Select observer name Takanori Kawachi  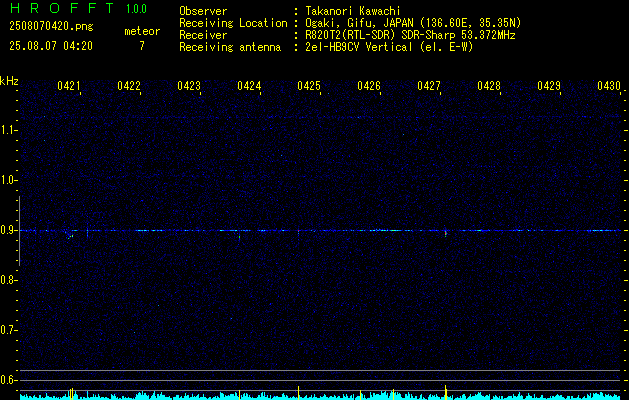353,11
